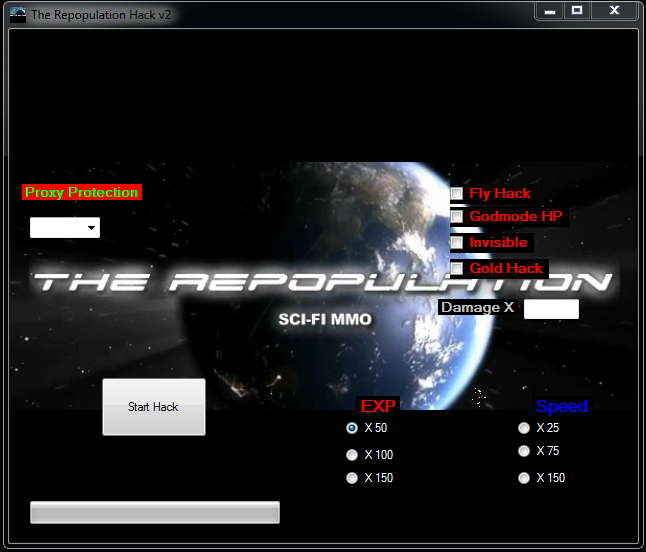Image resolution: width=646 pixels, height=552 pixels.
Task: Click the app icon in title bar
Action: [x=18, y=15]
